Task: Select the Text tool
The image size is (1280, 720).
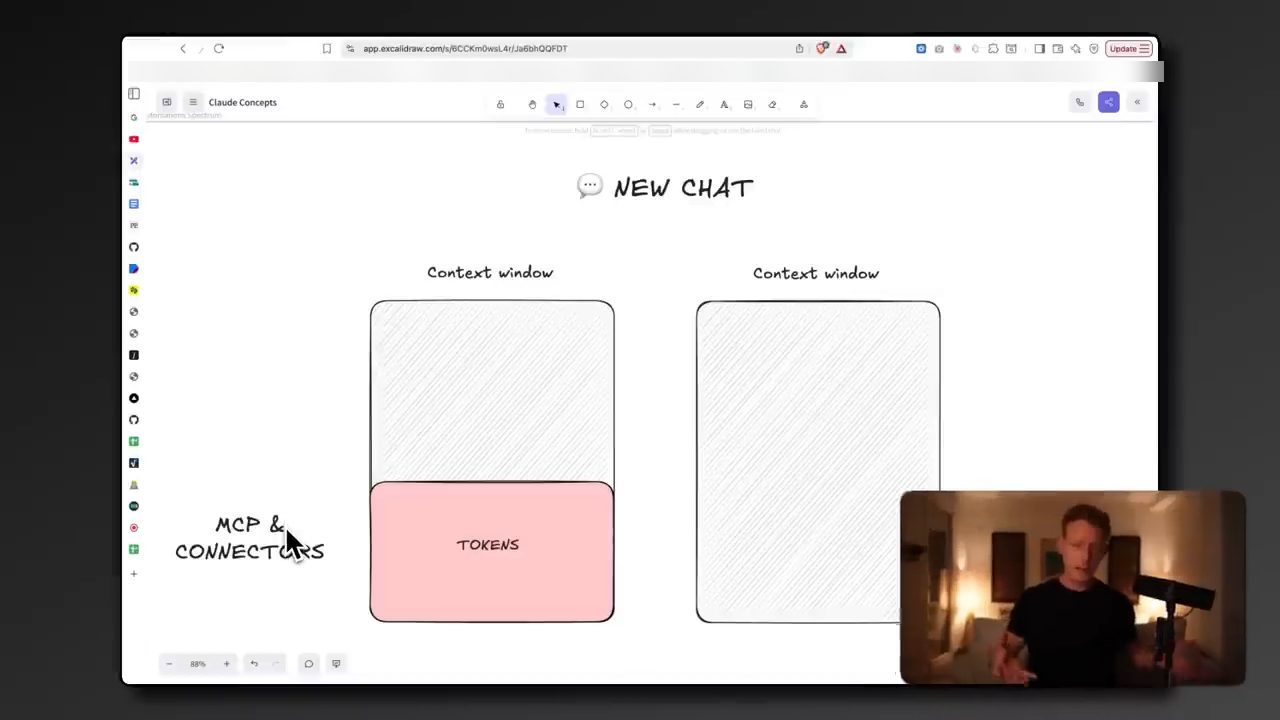Action: [724, 104]
